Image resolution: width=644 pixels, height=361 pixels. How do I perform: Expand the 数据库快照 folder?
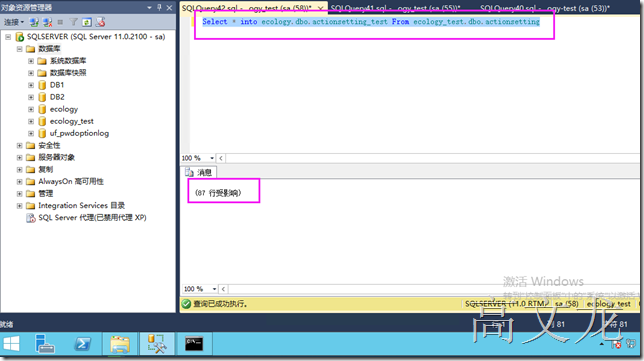31,73
